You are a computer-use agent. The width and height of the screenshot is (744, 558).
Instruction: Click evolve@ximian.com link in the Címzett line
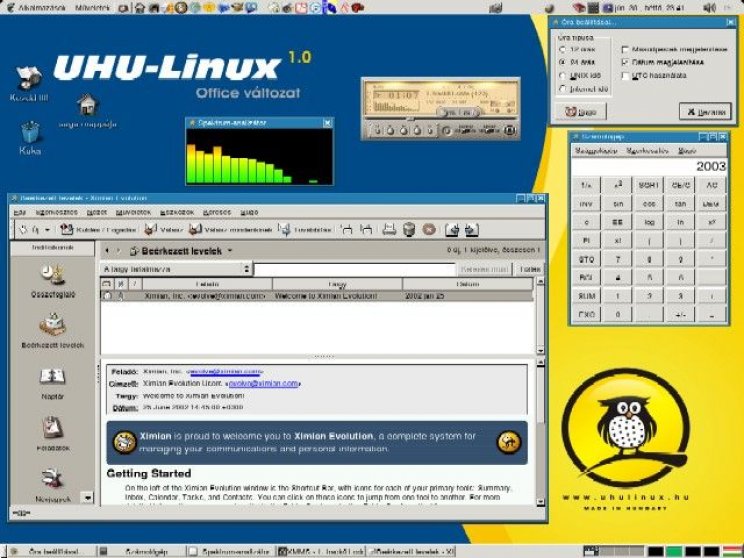click(x=263, y=383)
